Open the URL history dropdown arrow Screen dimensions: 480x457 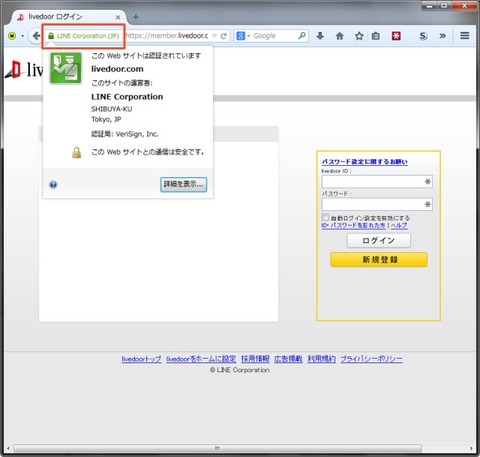[214, 36]
